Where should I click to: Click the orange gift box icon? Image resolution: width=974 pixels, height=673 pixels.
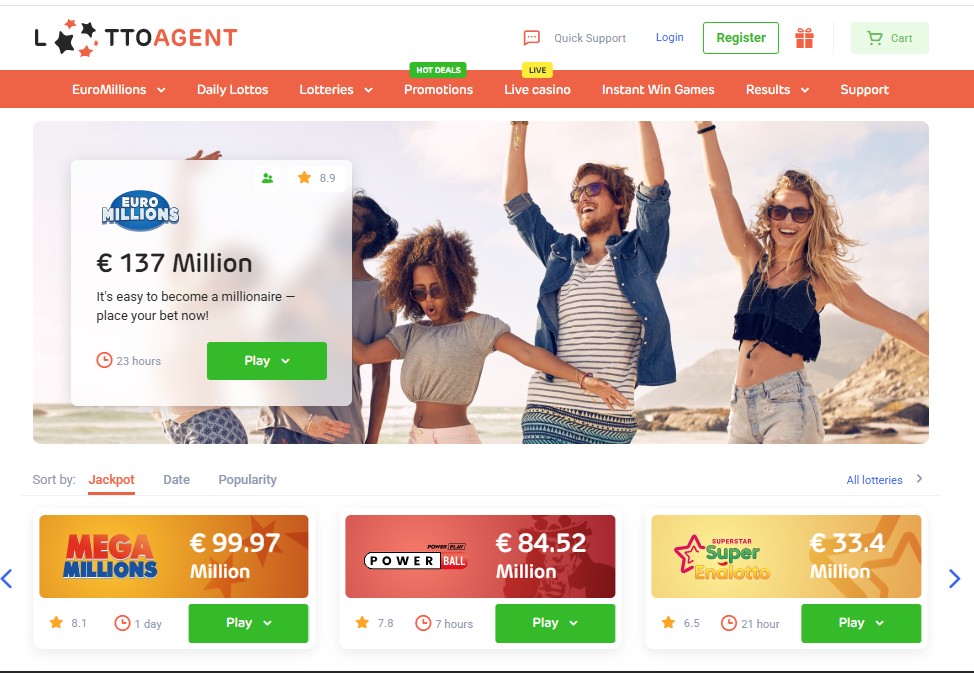[x=804, y=38]
